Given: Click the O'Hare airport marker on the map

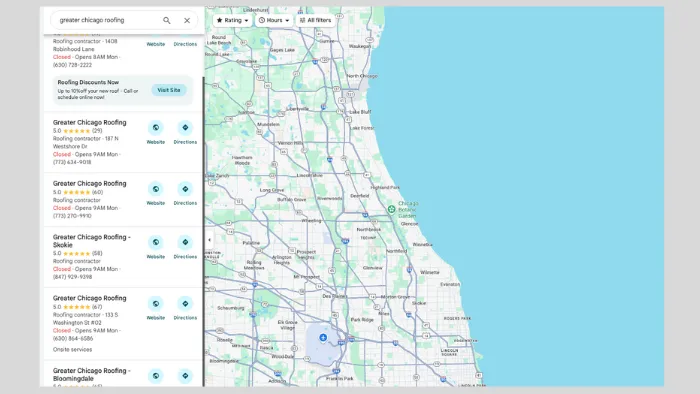Looking at the screenshot, I should coord(323,337).
